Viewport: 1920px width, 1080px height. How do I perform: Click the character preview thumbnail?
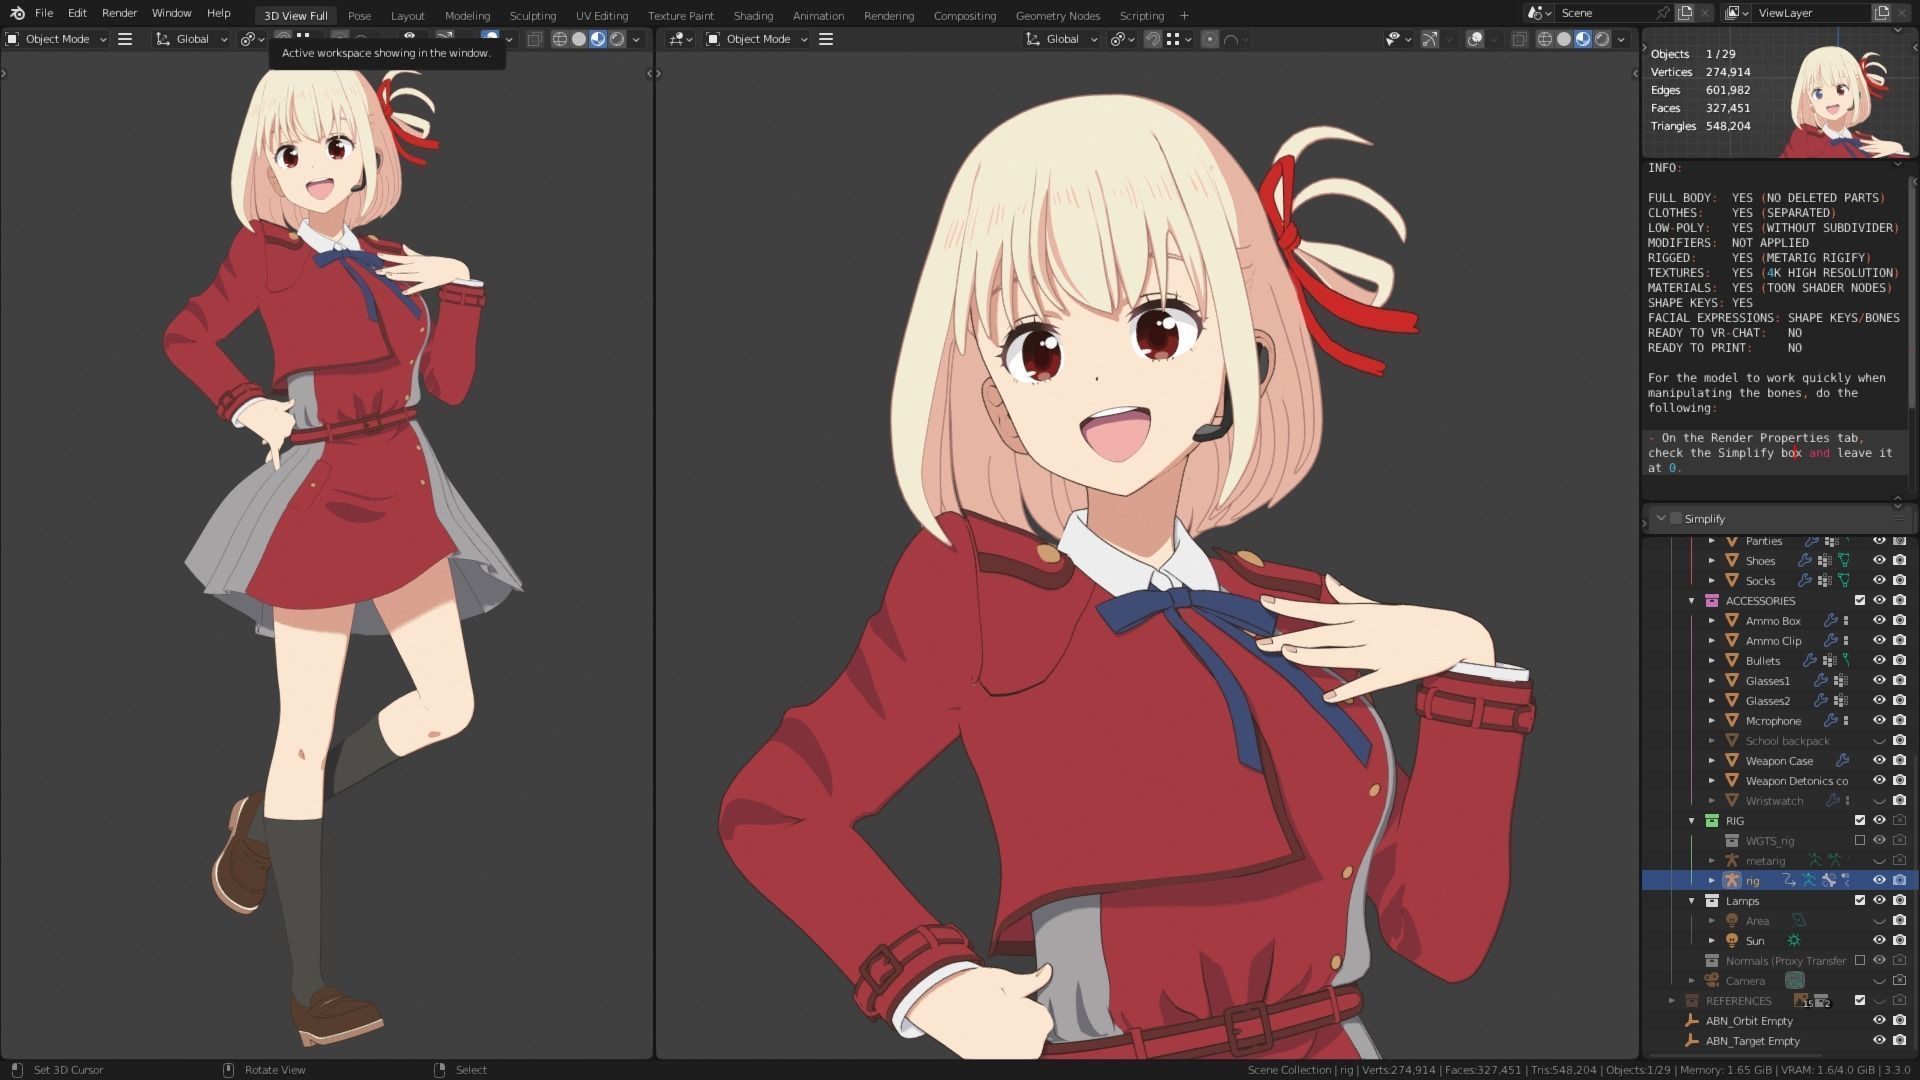click(1840, 102)
